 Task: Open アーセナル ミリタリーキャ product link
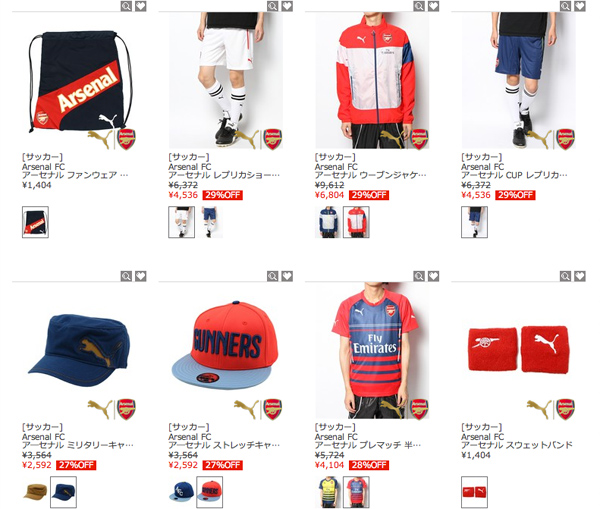click(x=78, y=445)
